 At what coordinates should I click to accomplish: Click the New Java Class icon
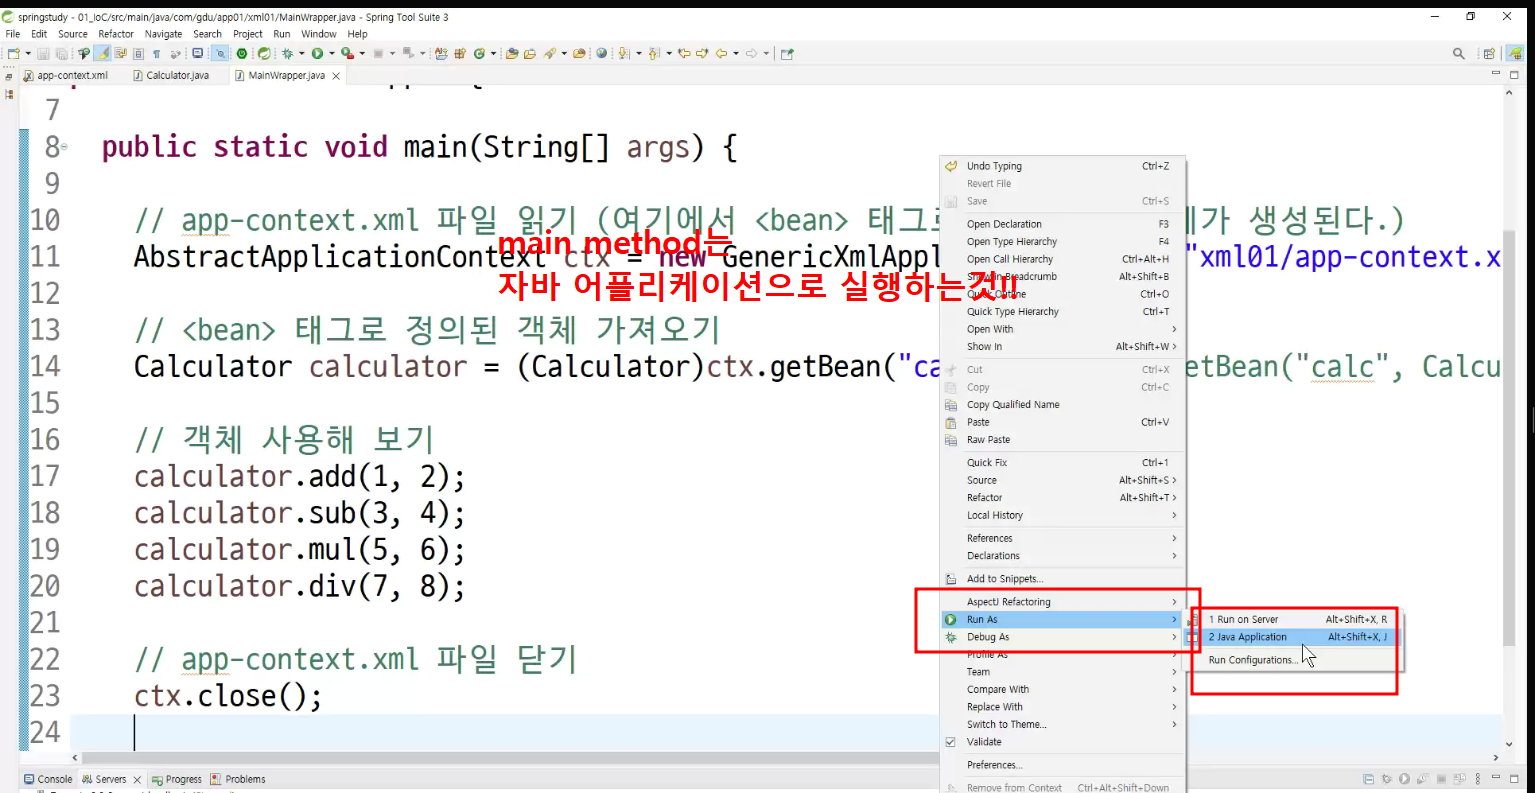[x=479, y=53]
